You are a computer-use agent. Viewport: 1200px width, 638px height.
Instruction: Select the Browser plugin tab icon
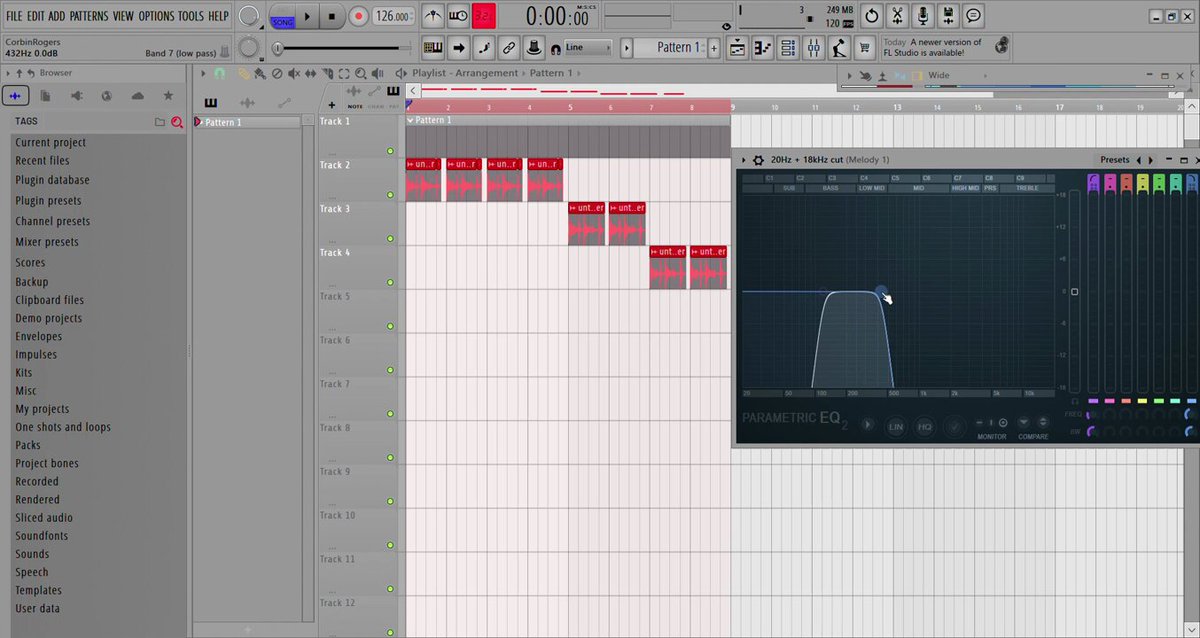tap(77, 96)
